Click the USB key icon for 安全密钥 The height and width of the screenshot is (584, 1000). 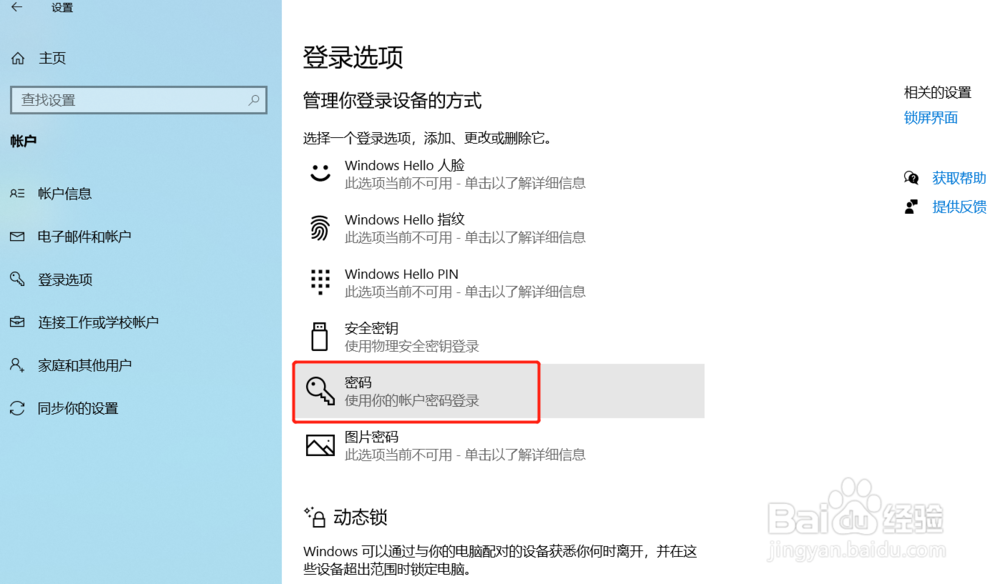pyautogui.click(x=320, y=336)
